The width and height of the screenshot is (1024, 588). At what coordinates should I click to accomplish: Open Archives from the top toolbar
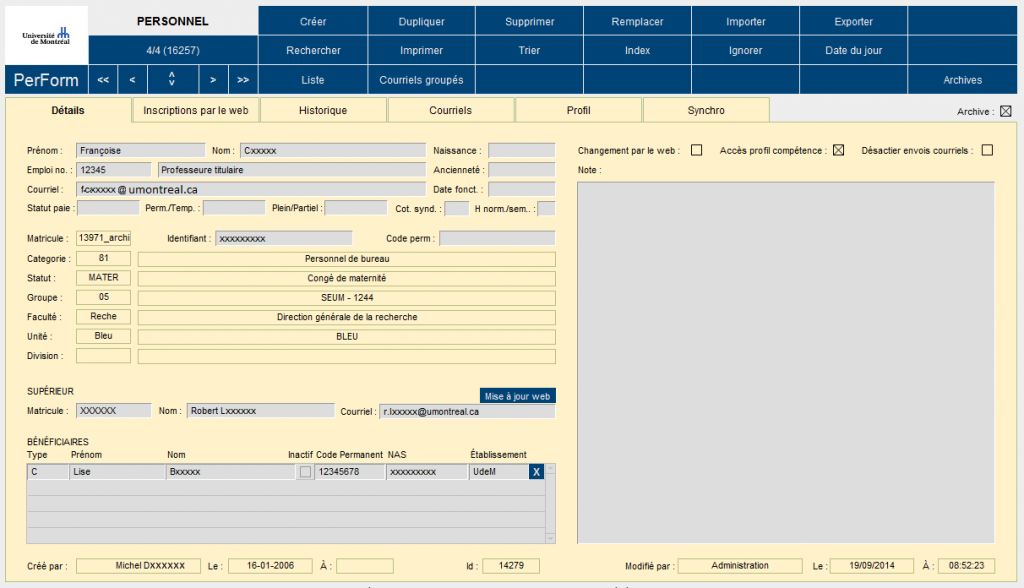coord(962,80)
